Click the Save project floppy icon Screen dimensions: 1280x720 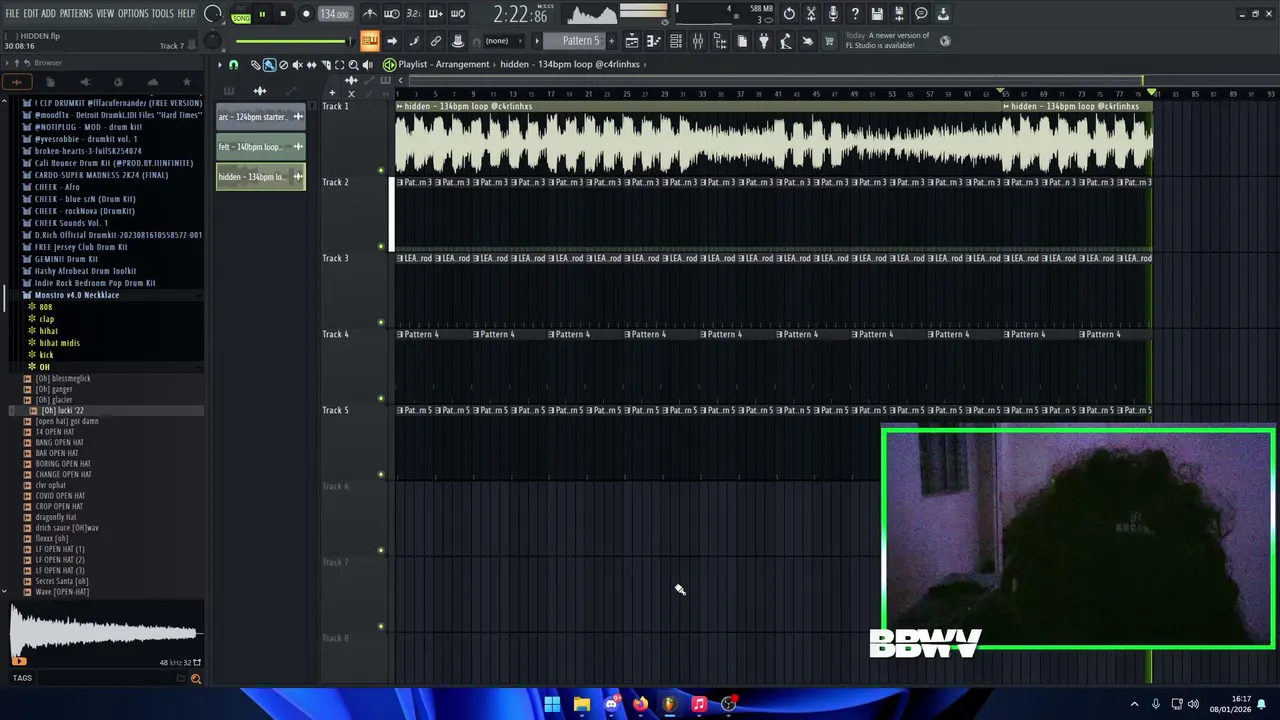coord(877,14)
